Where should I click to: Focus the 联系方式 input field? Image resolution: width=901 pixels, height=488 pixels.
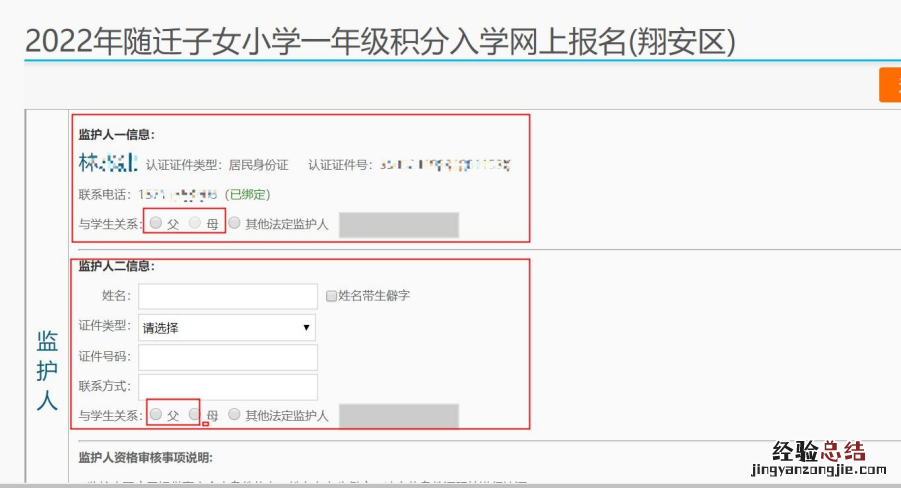228,387
